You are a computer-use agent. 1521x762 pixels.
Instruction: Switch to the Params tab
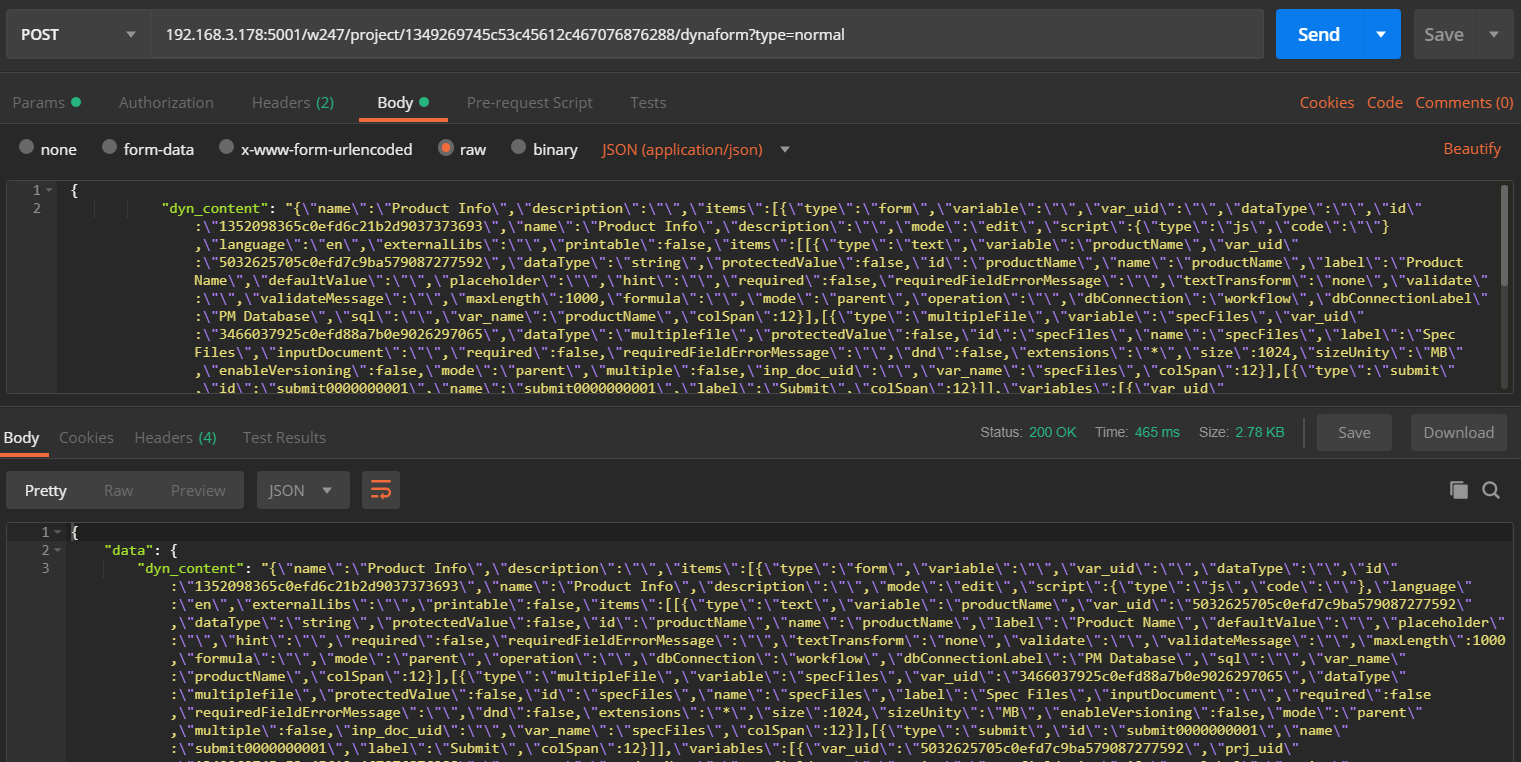pos(46,102)
